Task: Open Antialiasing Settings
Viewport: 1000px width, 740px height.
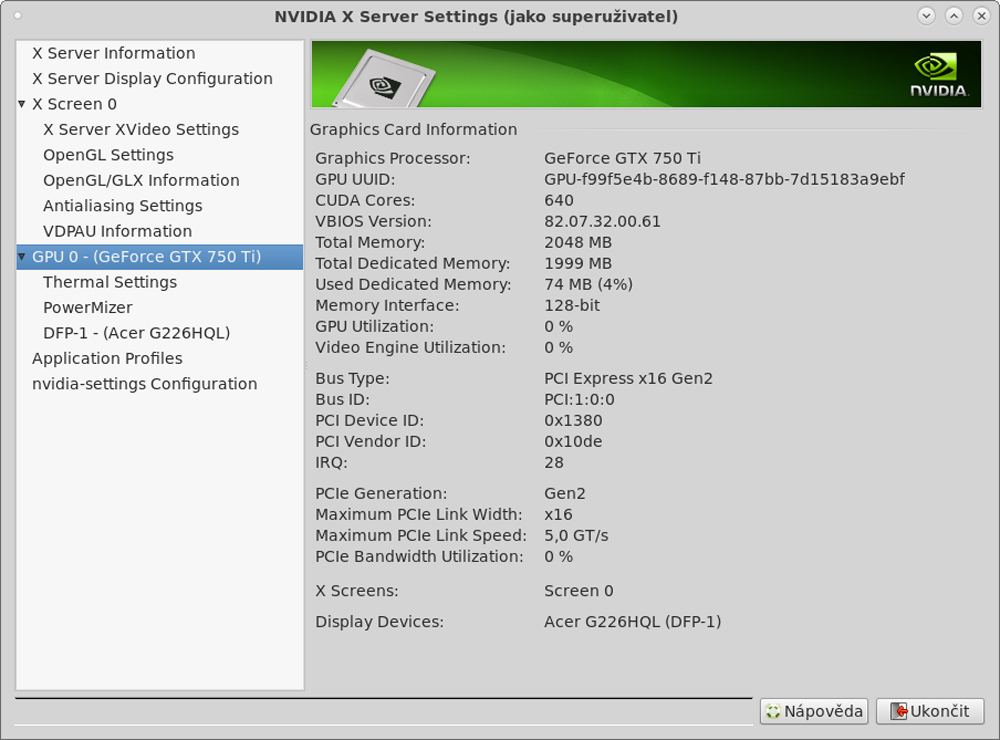Action: coord(122,206)
